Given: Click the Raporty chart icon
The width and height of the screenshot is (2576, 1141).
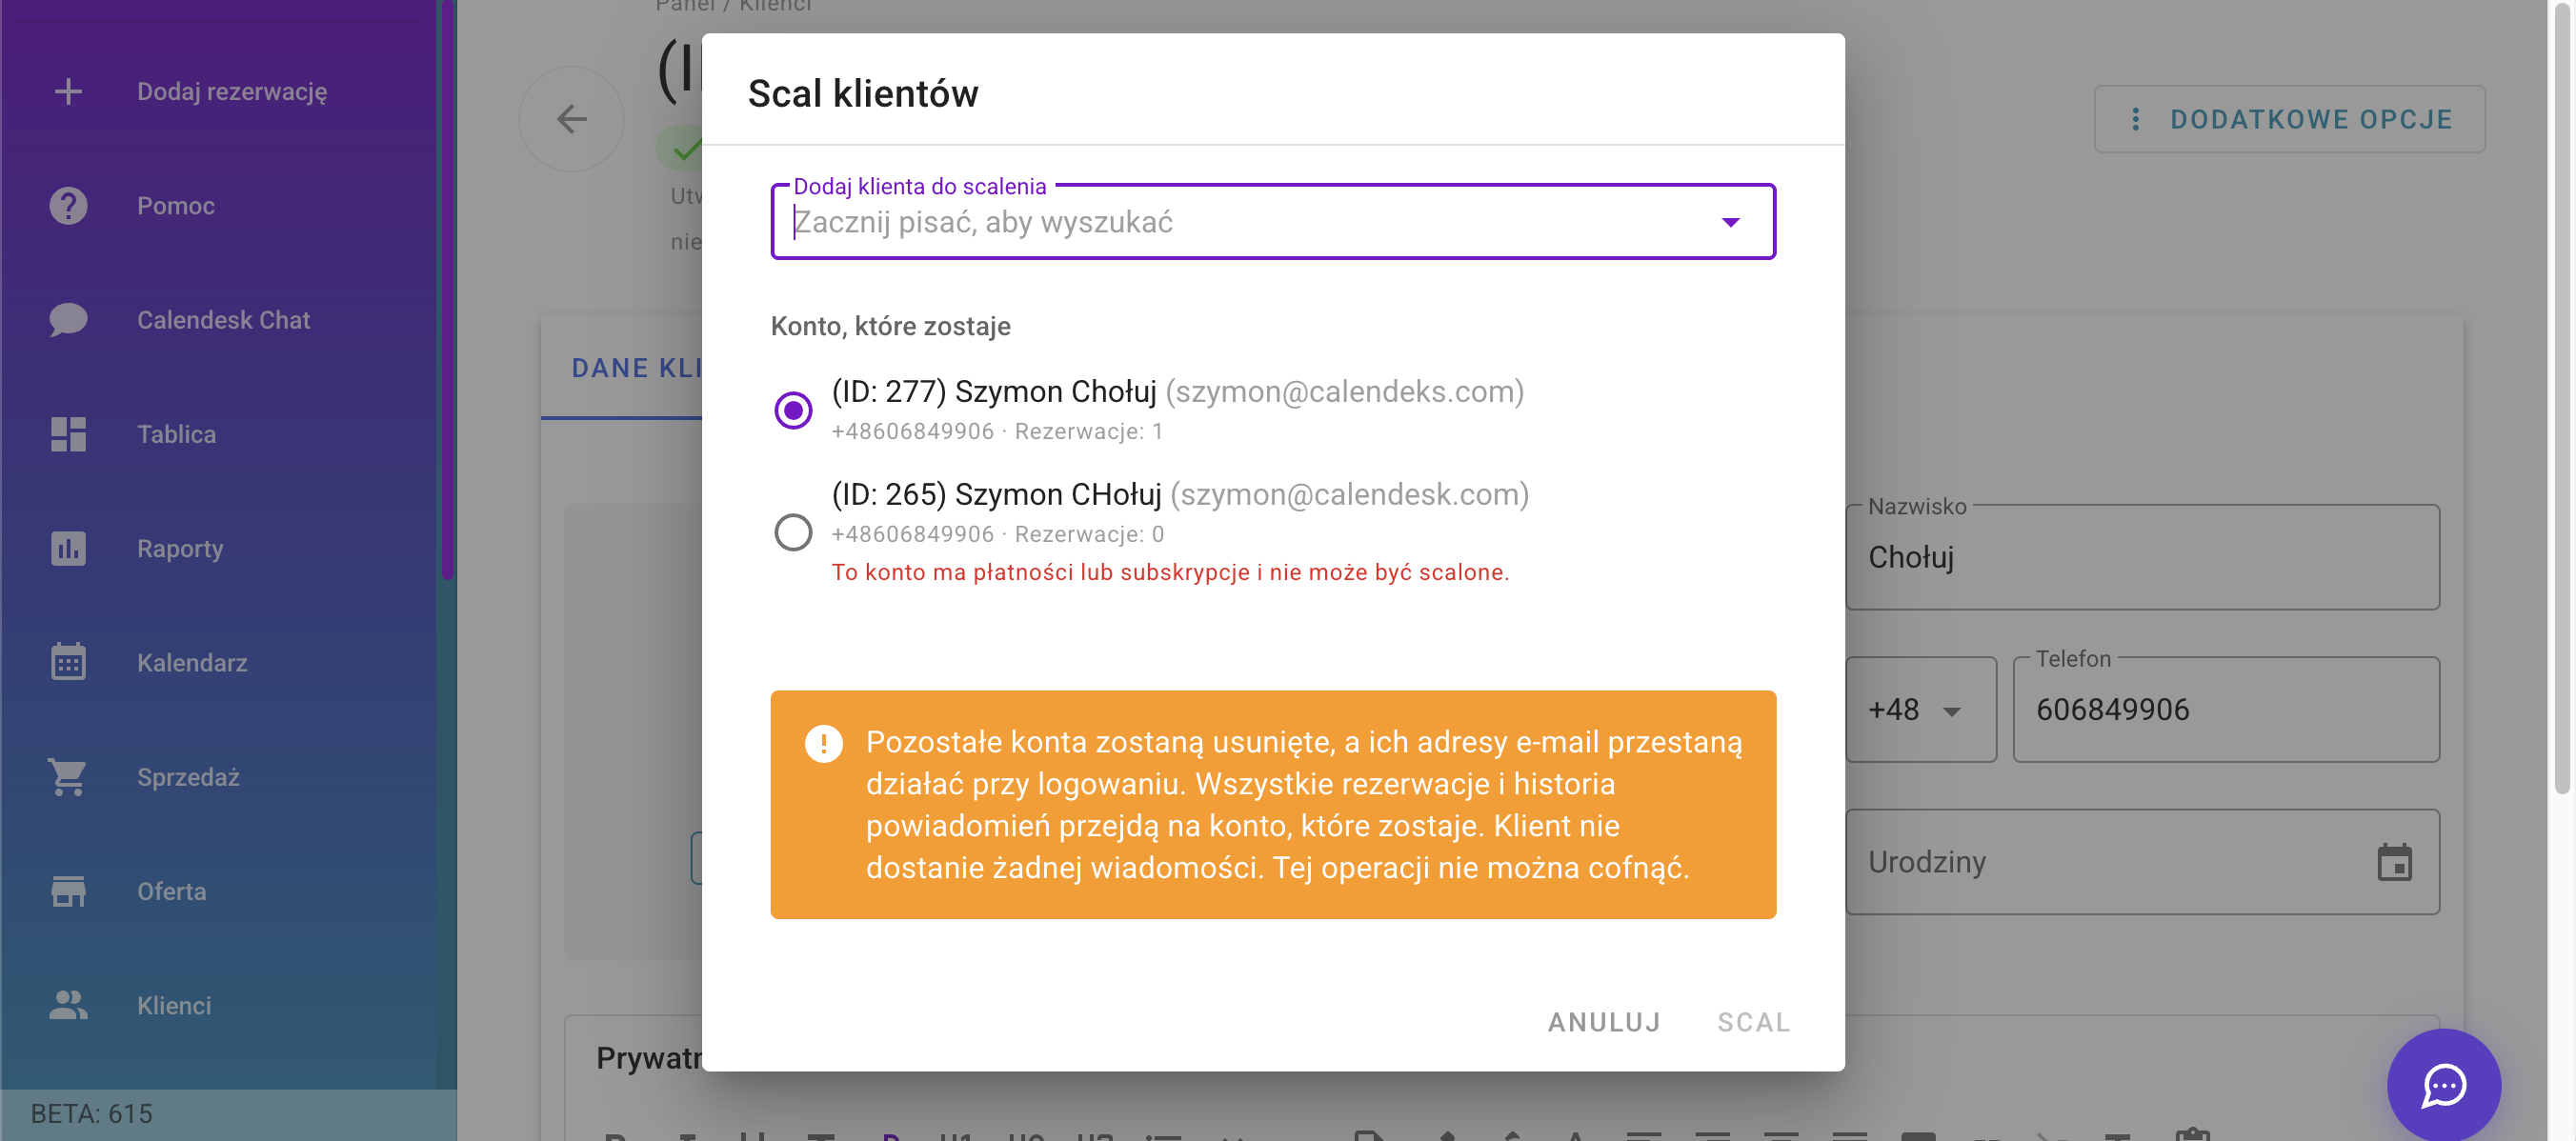Looking at the screenshot, I should [68, 548].
